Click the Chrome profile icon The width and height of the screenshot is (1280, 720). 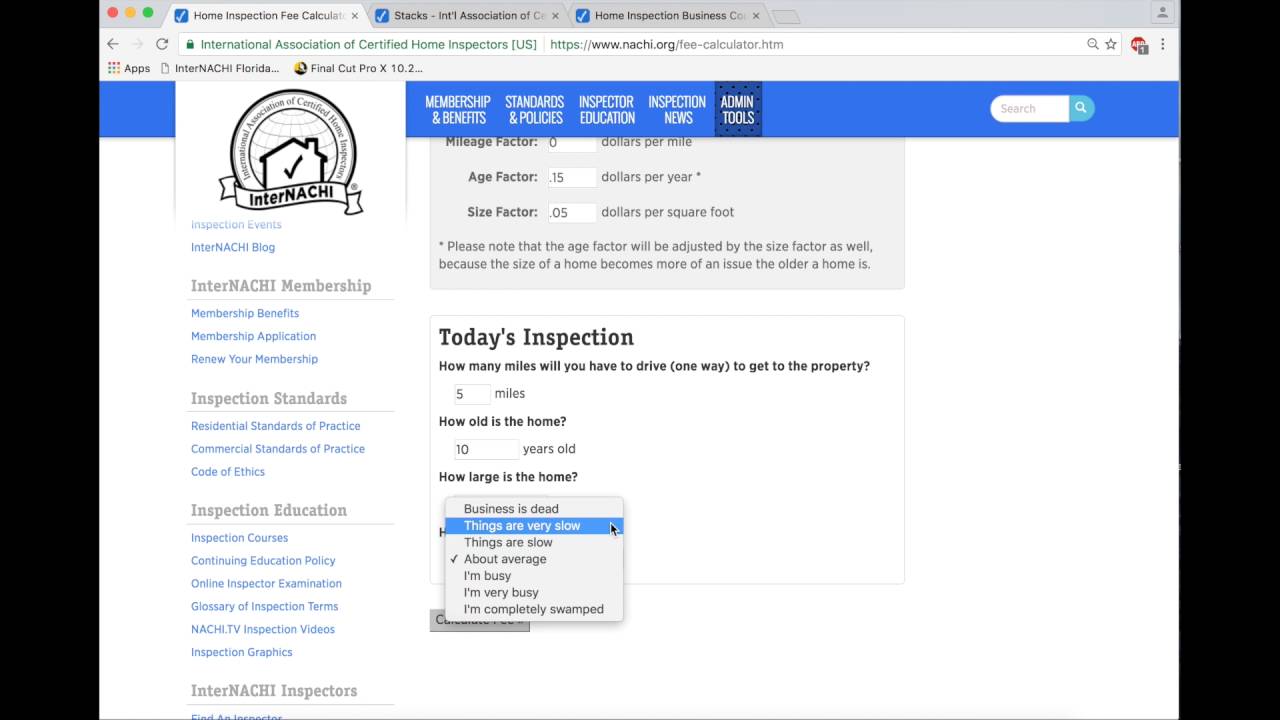pos(1162,13)
